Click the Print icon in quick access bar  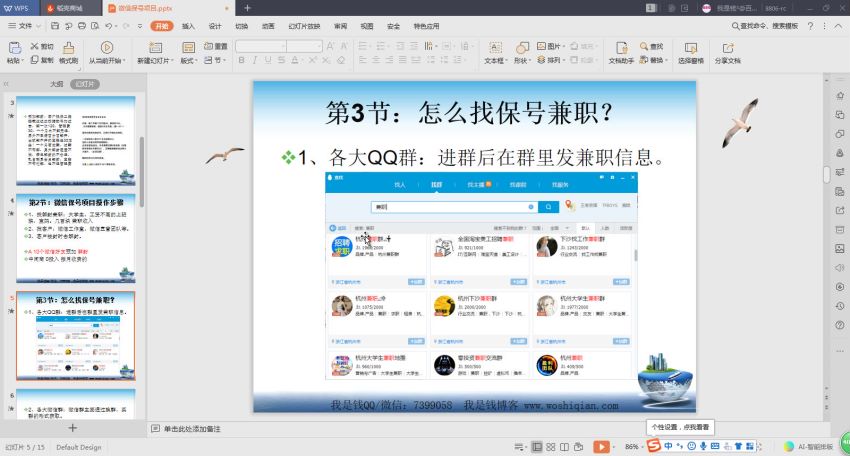click(82, 25)
